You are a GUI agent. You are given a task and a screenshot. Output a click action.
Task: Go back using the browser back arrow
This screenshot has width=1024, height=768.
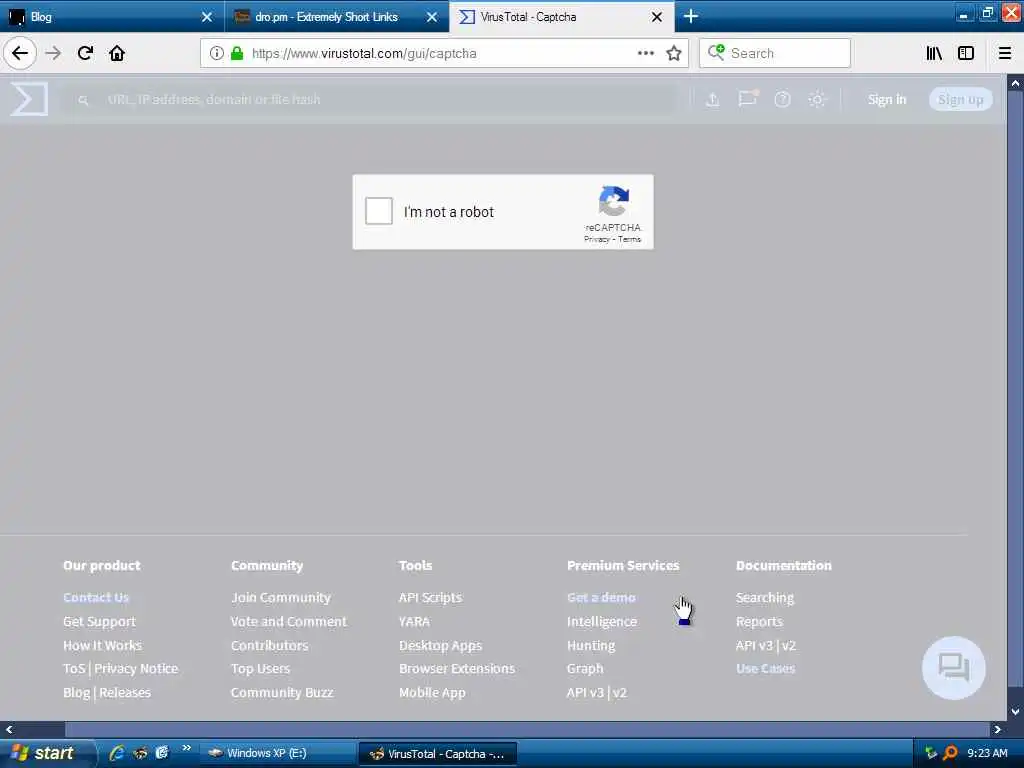pyautogui.click(x=20, y=53)
